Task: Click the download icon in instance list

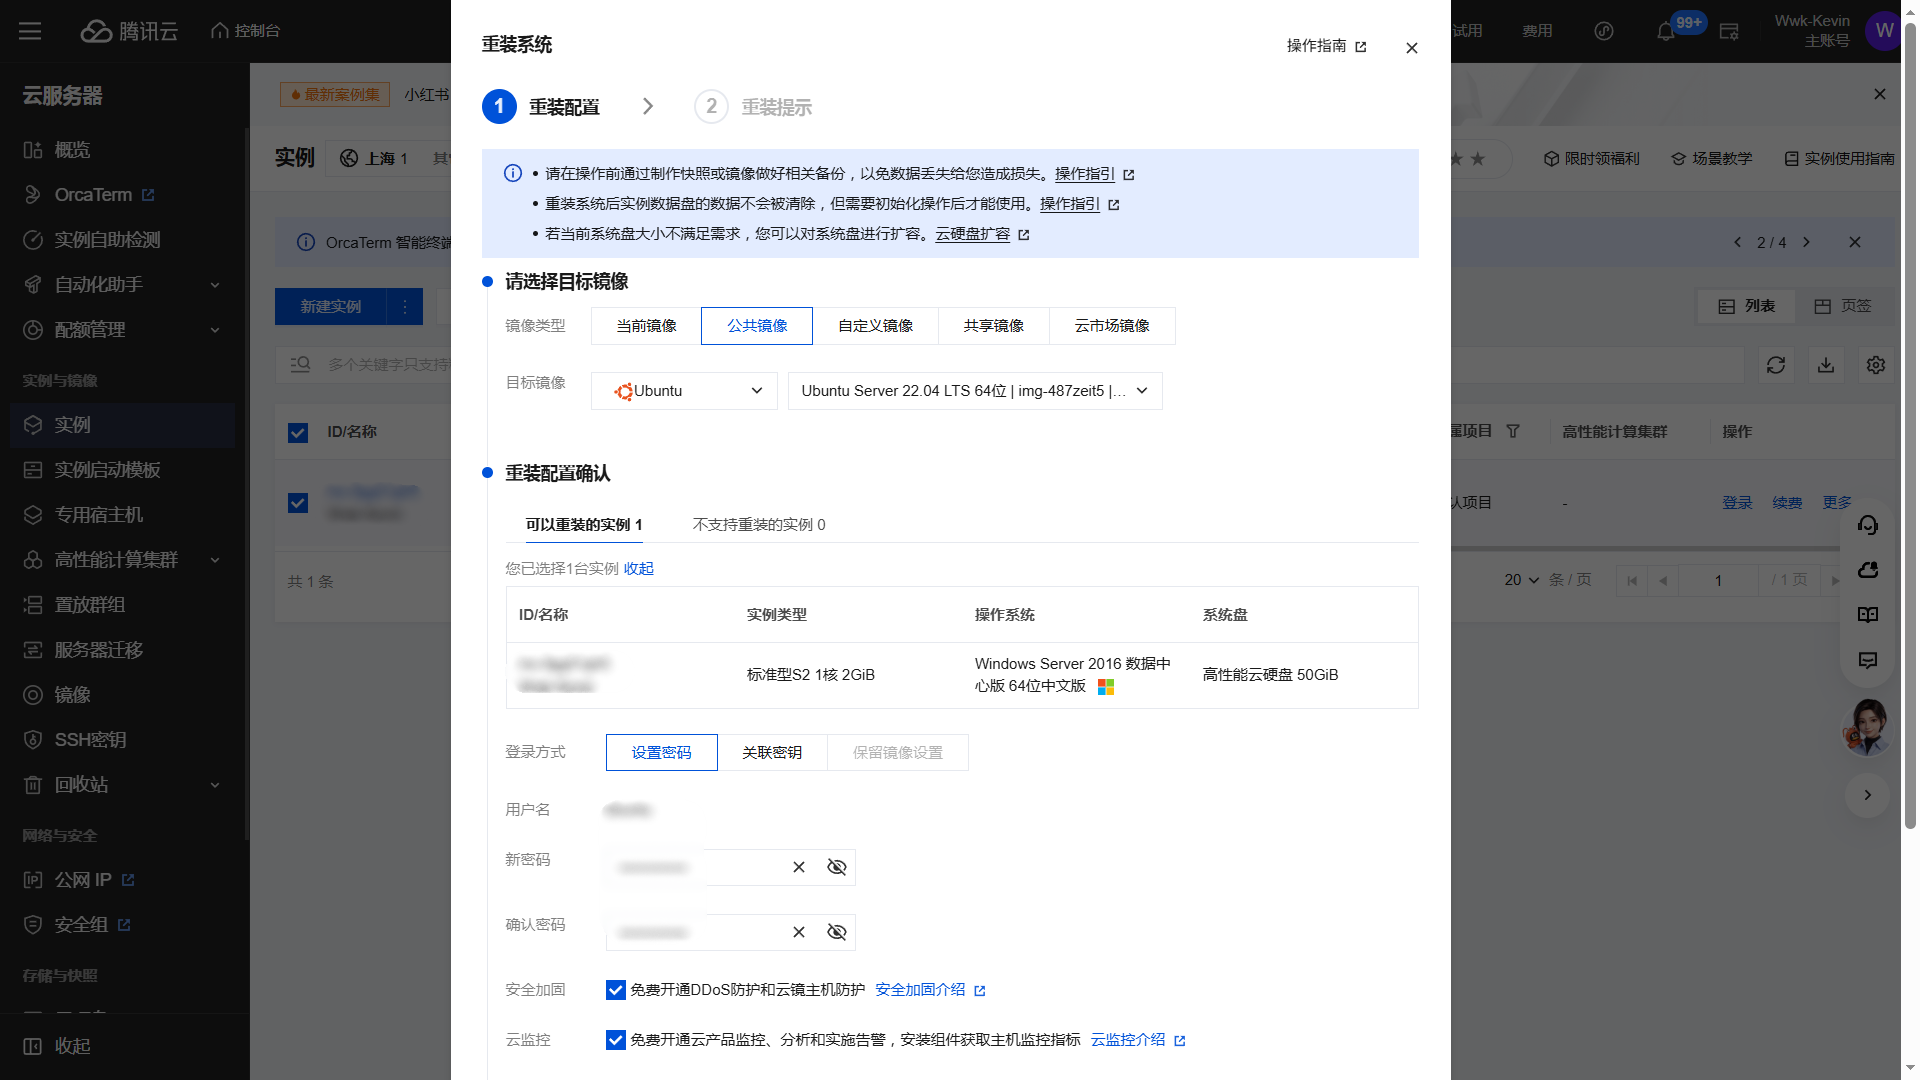Action: click(1826, 365)
